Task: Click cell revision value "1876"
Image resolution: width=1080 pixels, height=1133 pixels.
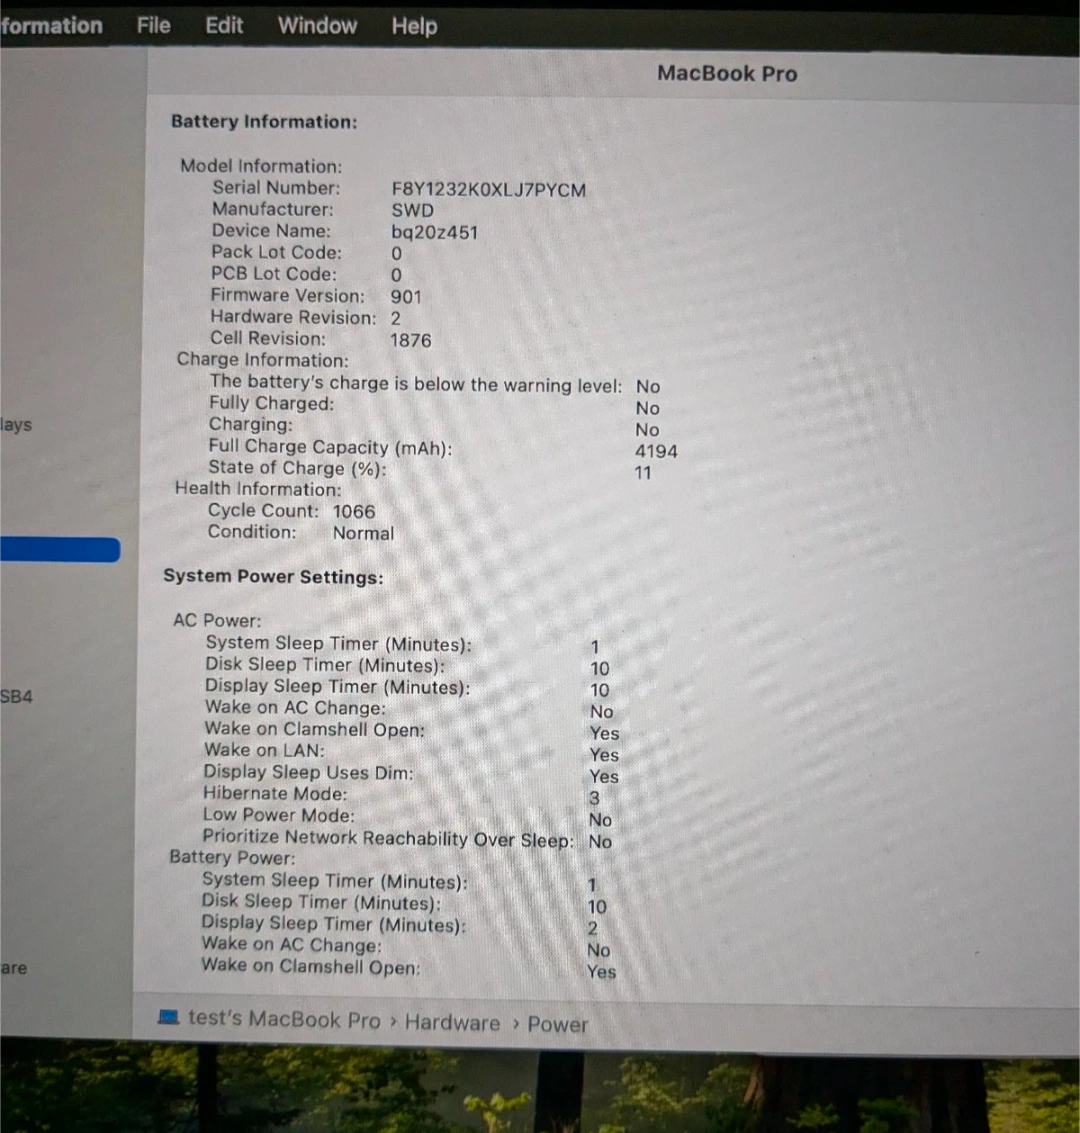Action: tap(410, 340)
